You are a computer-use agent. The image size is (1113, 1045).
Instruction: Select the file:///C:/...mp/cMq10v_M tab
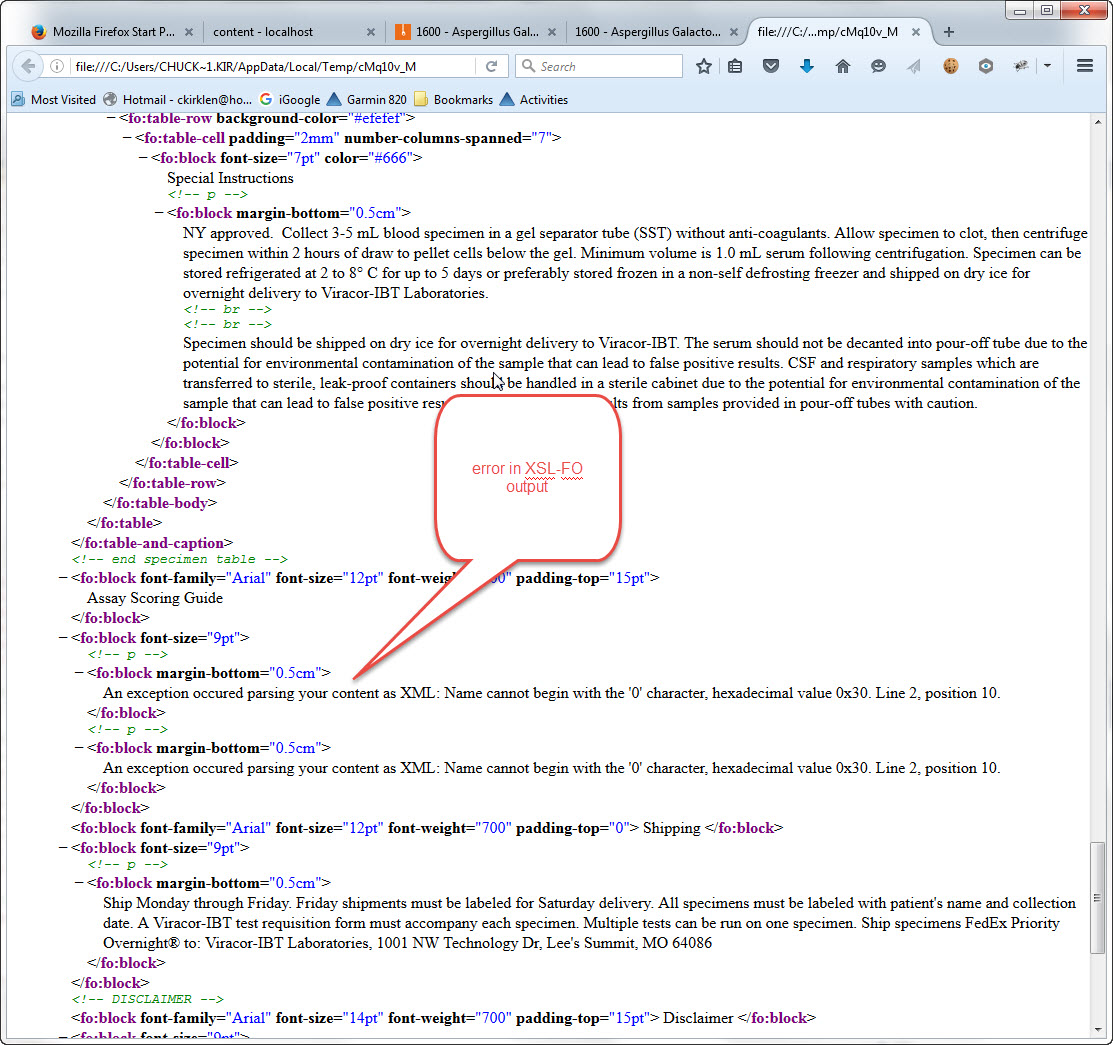coord(828,32)
